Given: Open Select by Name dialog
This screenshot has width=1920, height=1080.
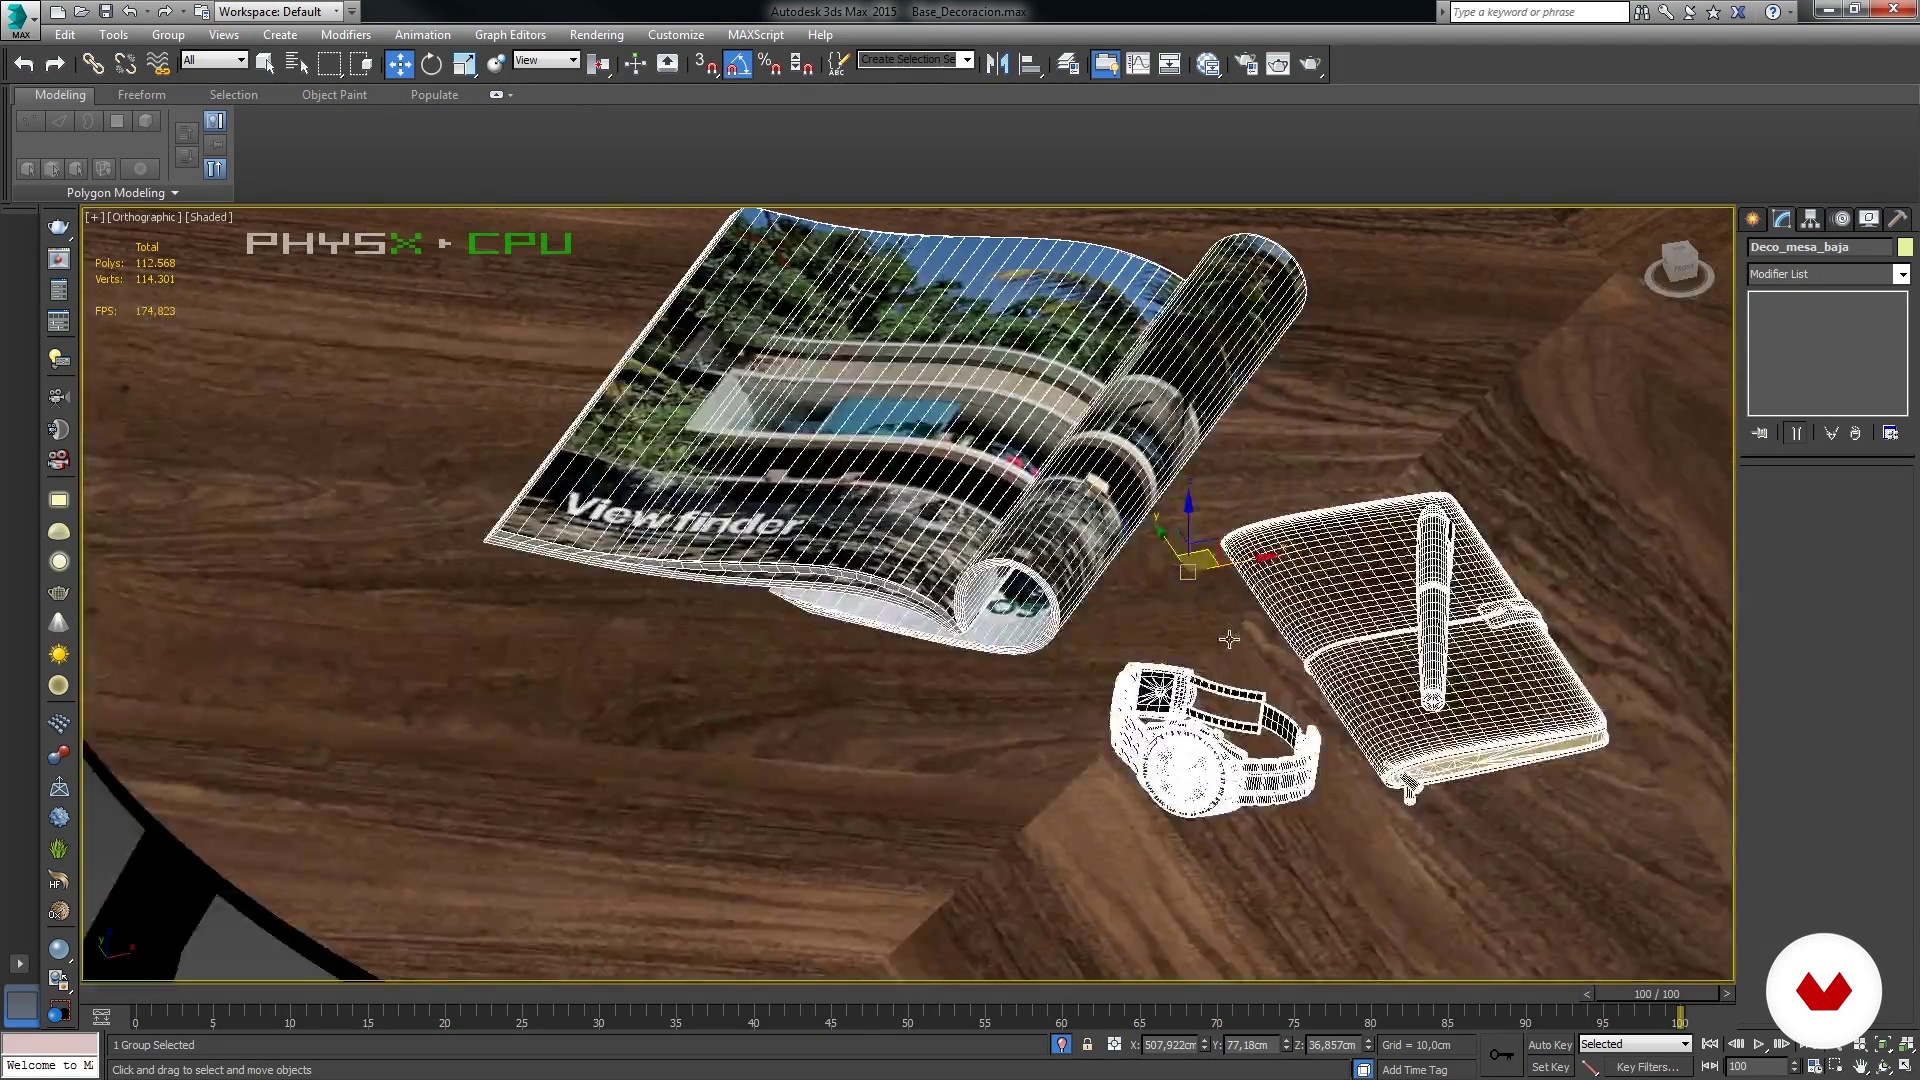Looking at the screenshot, I should pos(297,64).
